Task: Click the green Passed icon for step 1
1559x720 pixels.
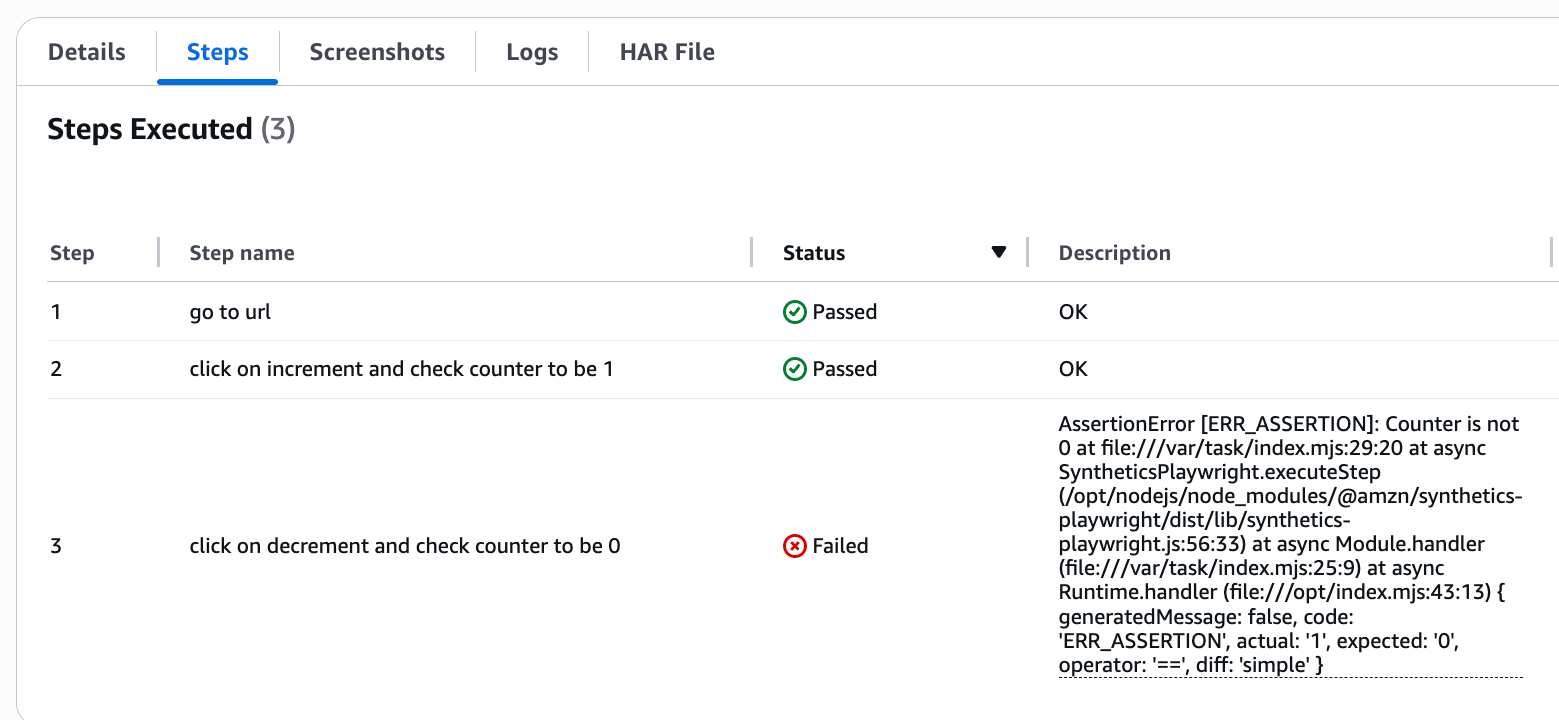Action: [794, 313]
